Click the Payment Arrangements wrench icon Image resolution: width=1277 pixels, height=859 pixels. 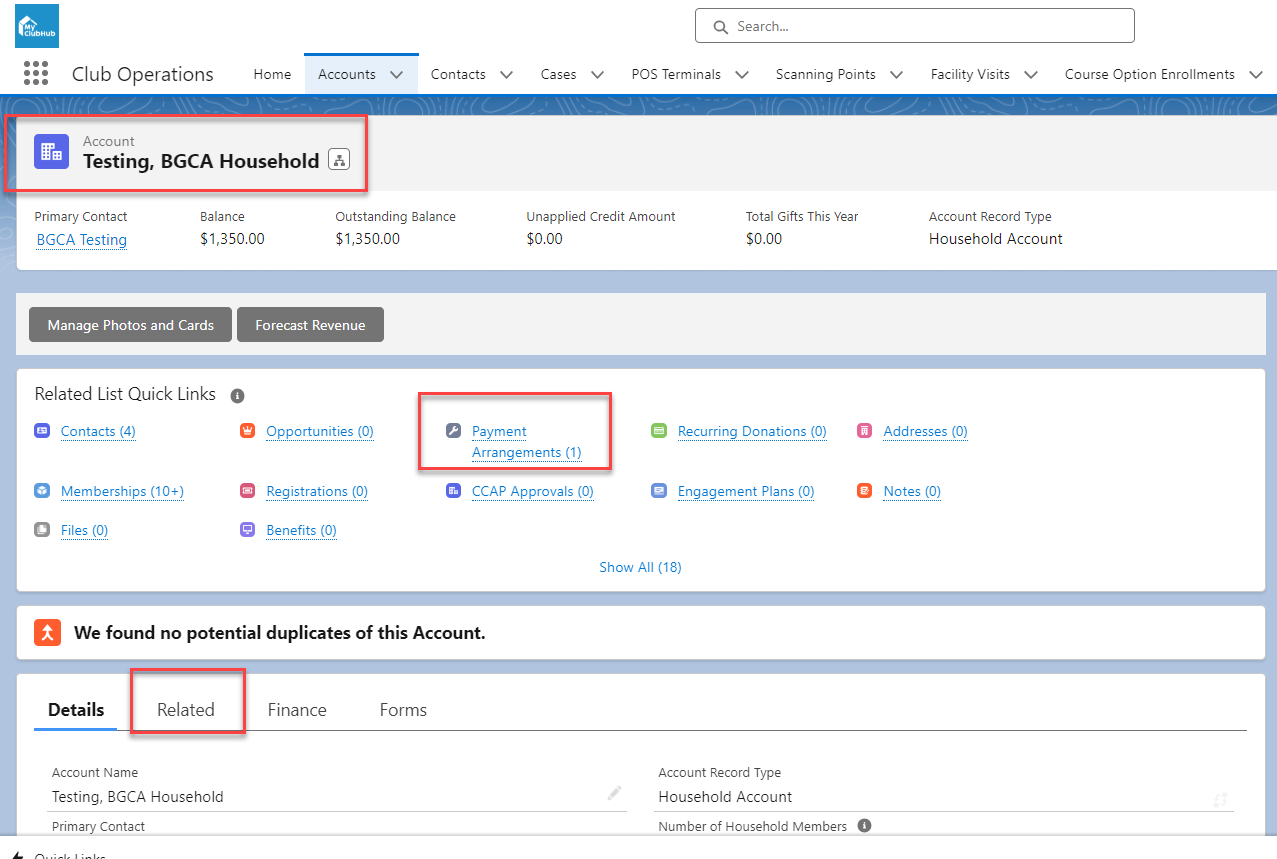(453, 431)
